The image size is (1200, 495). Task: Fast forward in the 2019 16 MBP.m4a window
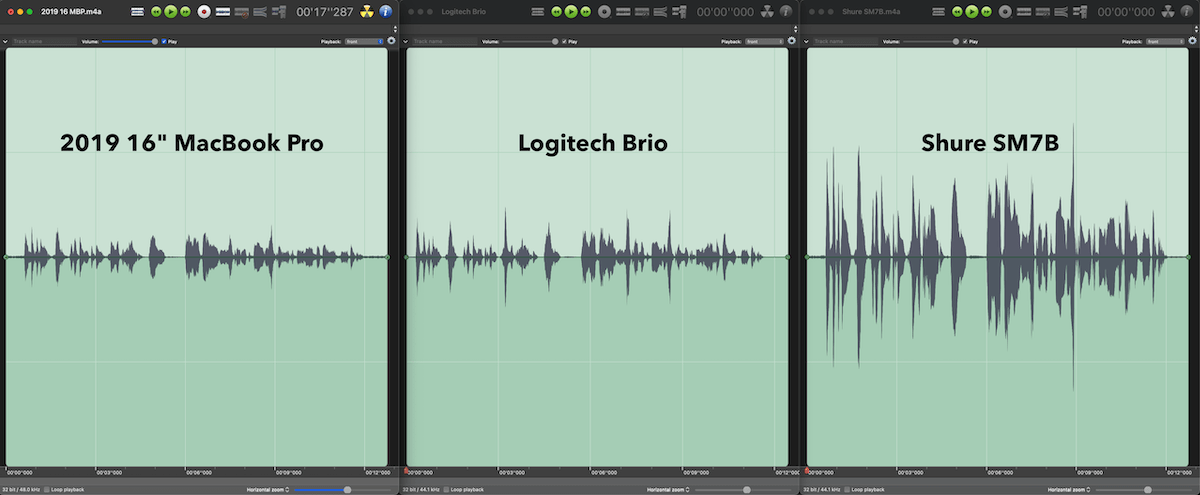(x=185, y=12)
